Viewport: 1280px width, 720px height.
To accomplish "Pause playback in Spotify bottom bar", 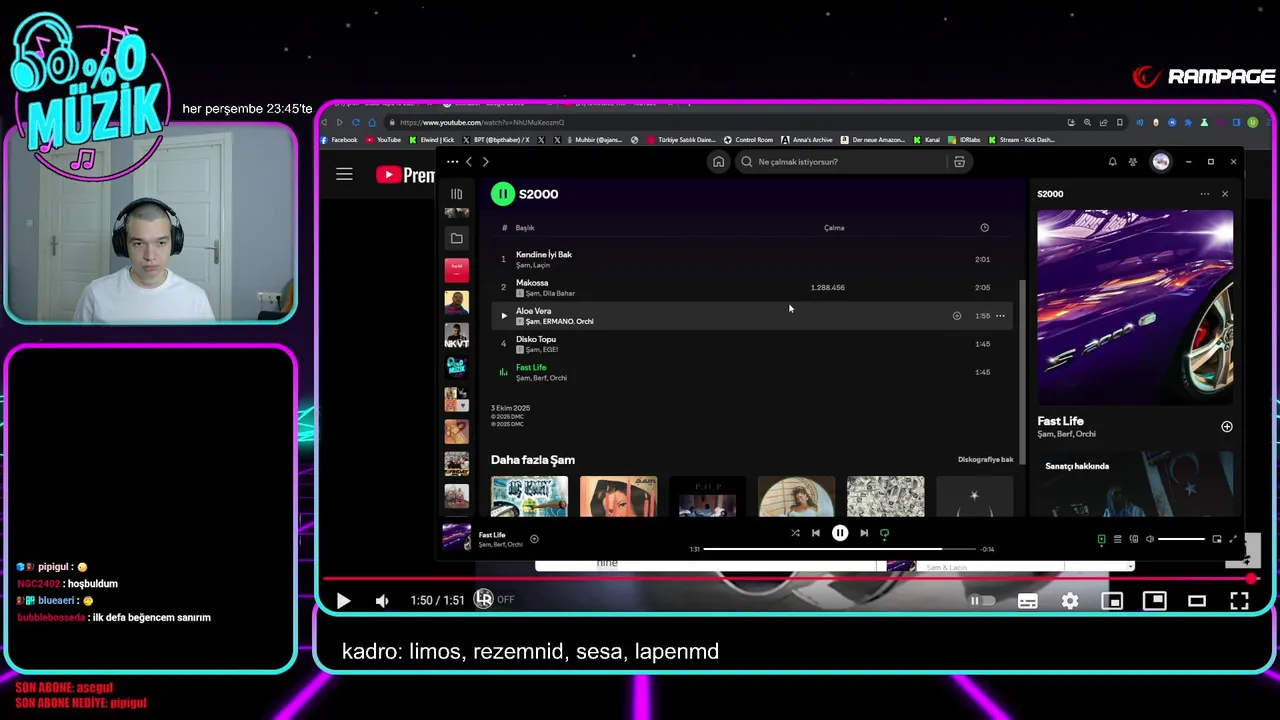I will (840, 533).
